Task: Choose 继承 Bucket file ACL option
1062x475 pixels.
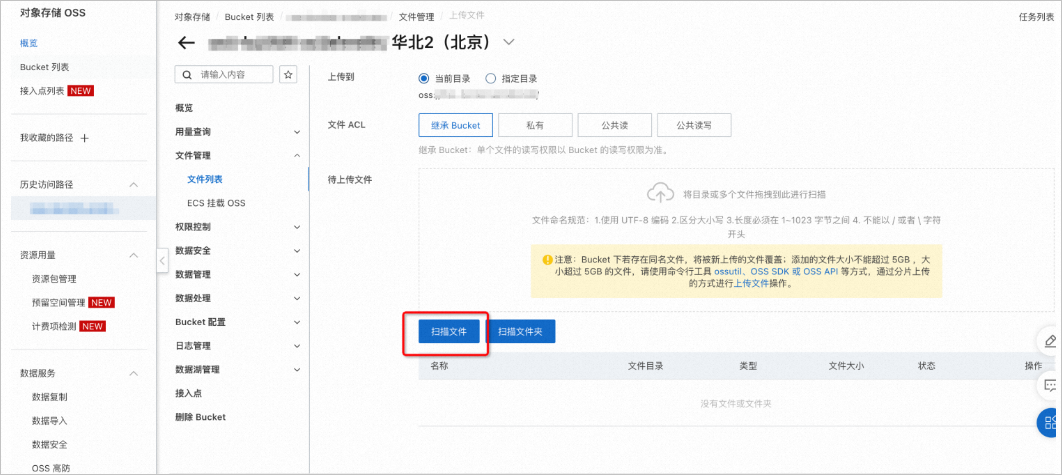Action: [455, 125]
